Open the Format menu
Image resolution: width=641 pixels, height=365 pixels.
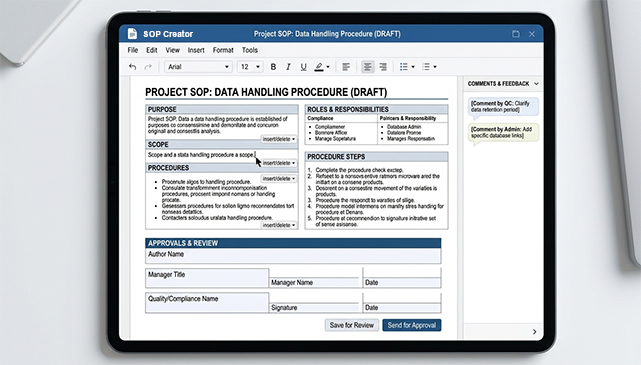coord(223,50)
